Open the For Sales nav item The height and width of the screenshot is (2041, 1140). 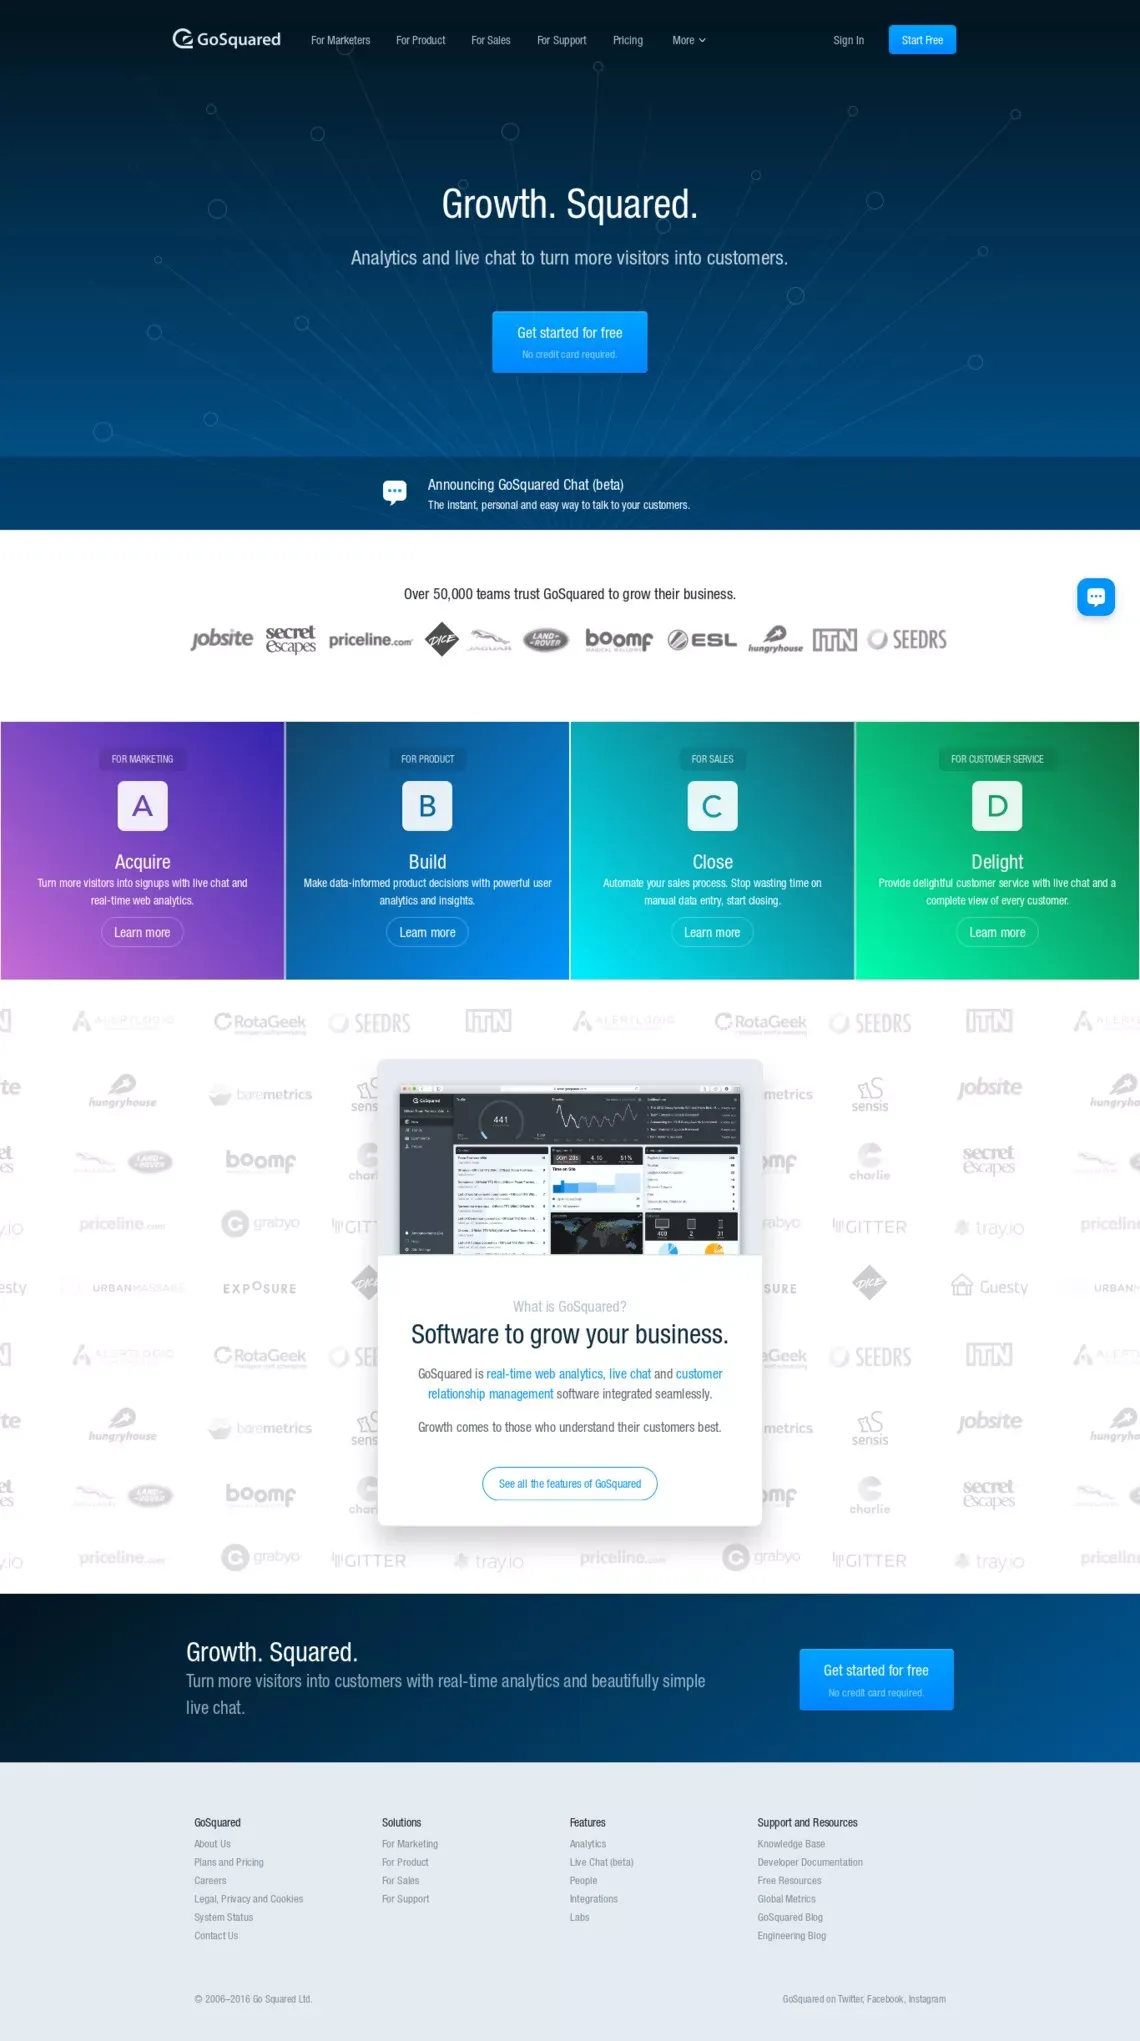click(491, 41)
